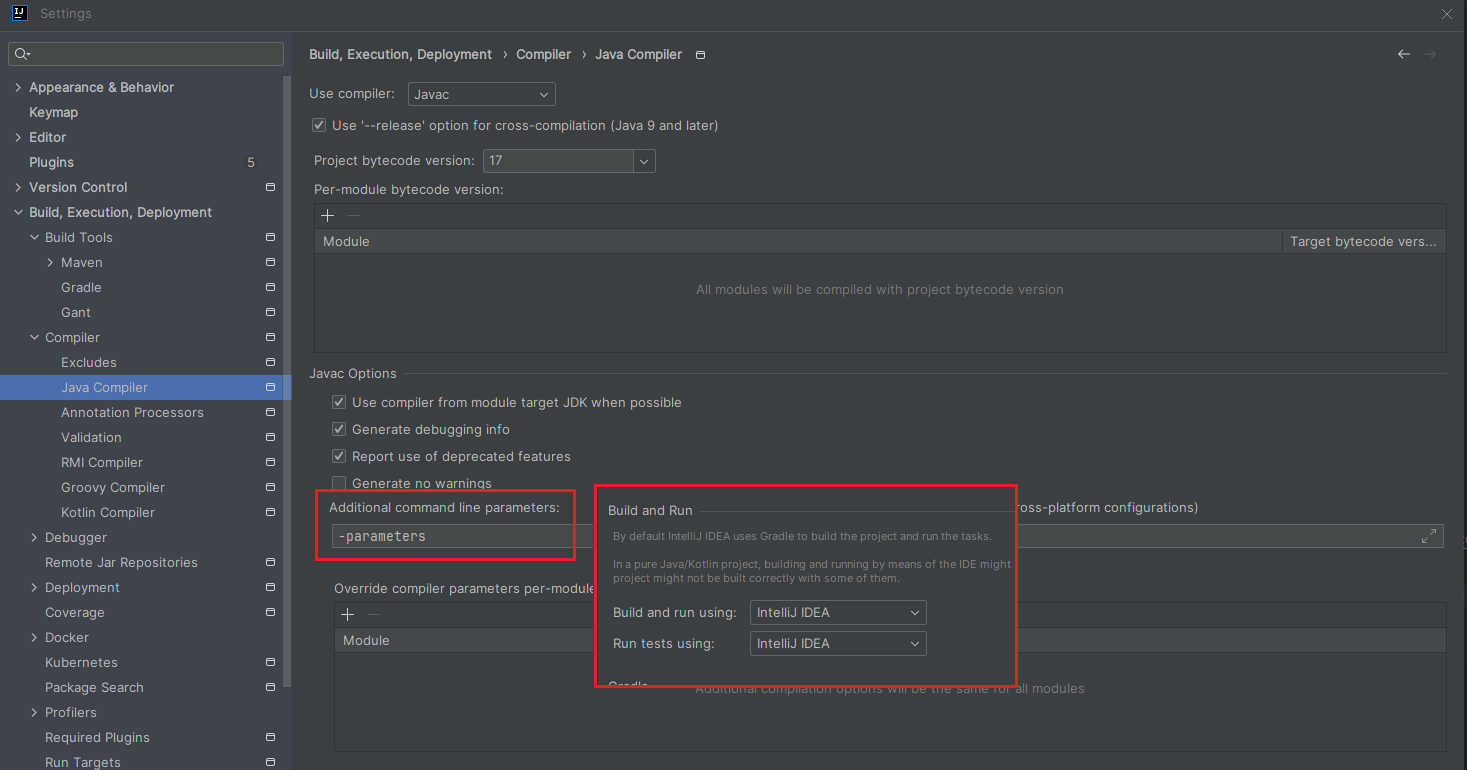Open Plugins settings page
Screen dimensions: 1467x770
(x=50, y=162)
